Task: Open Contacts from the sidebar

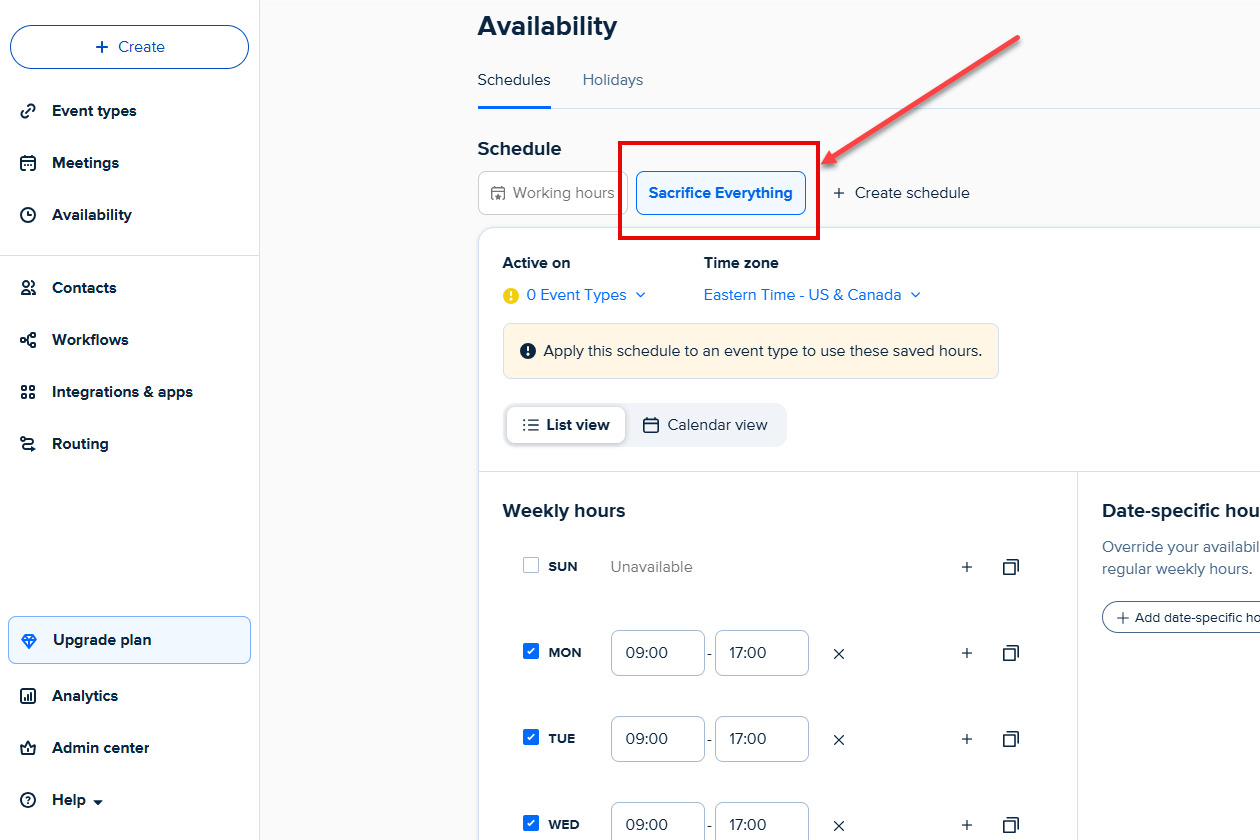Action: tap(84, 287)
